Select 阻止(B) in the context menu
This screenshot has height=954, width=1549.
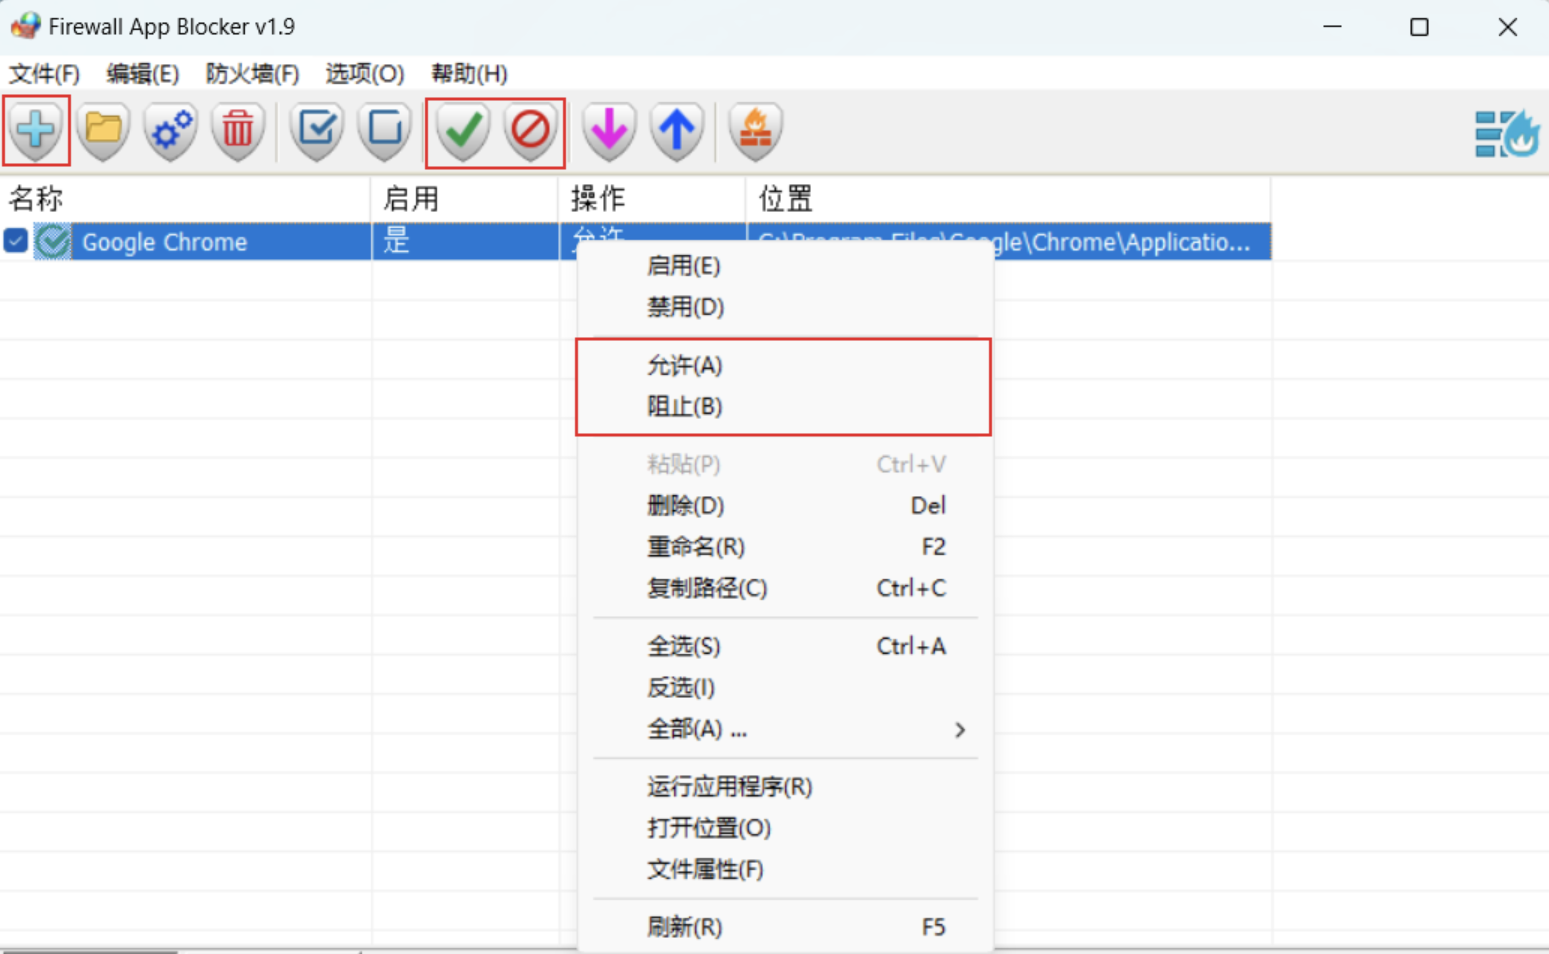[x=685, y=406]
